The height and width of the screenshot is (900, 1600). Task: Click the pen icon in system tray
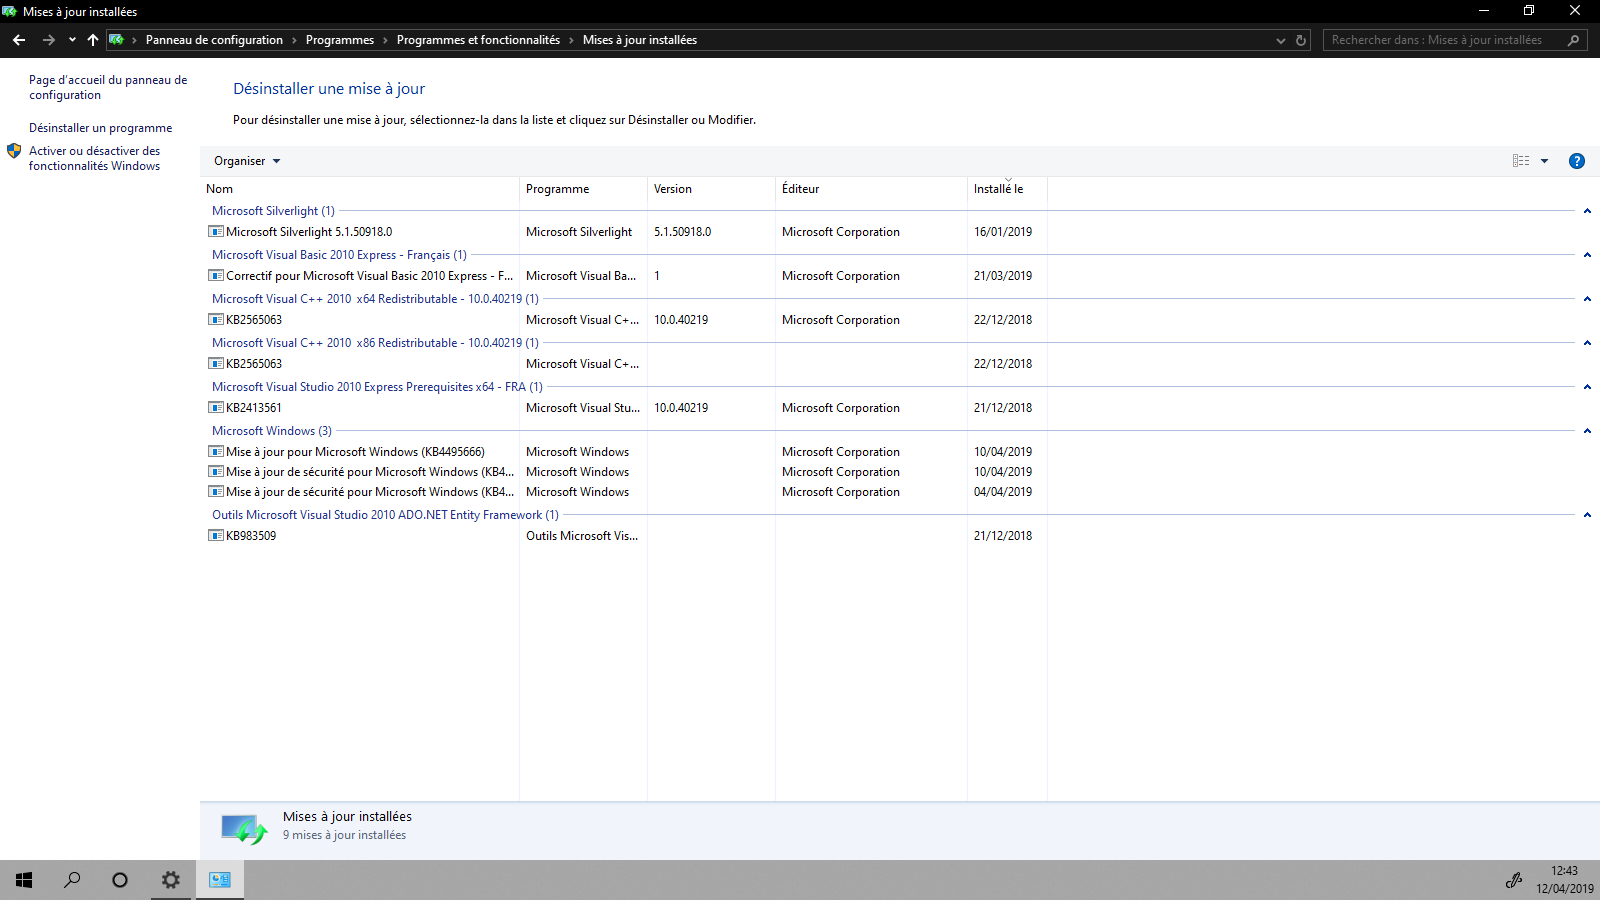click(x=1514, y=880)
